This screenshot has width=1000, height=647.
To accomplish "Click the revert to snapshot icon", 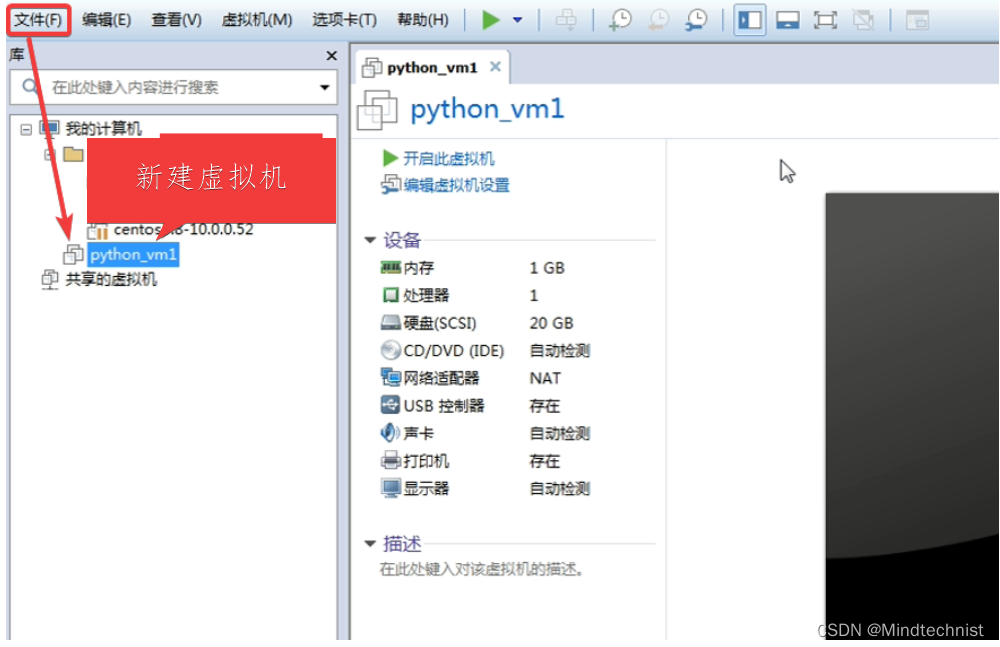I will point(658,20).
